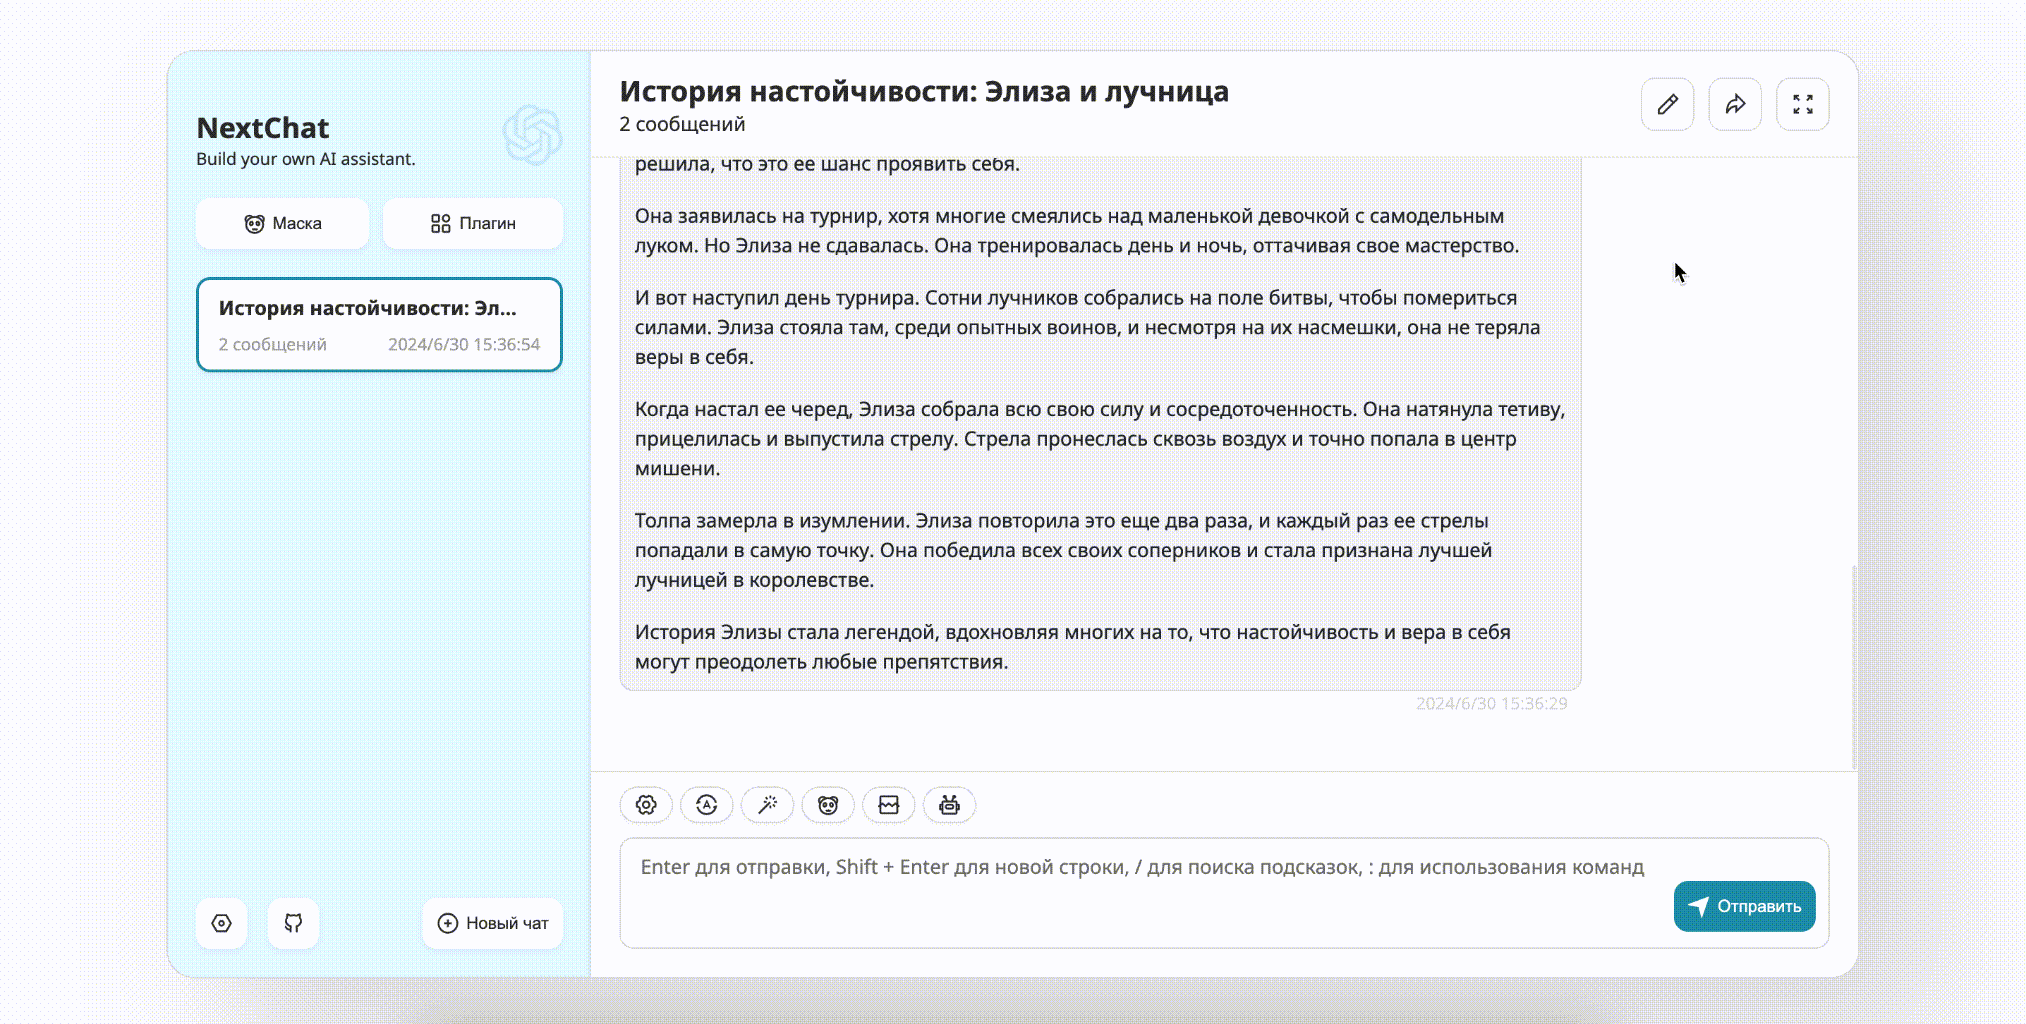Click the chat title 'История настойчивости: Элиза и лучница'

(924, 91)
